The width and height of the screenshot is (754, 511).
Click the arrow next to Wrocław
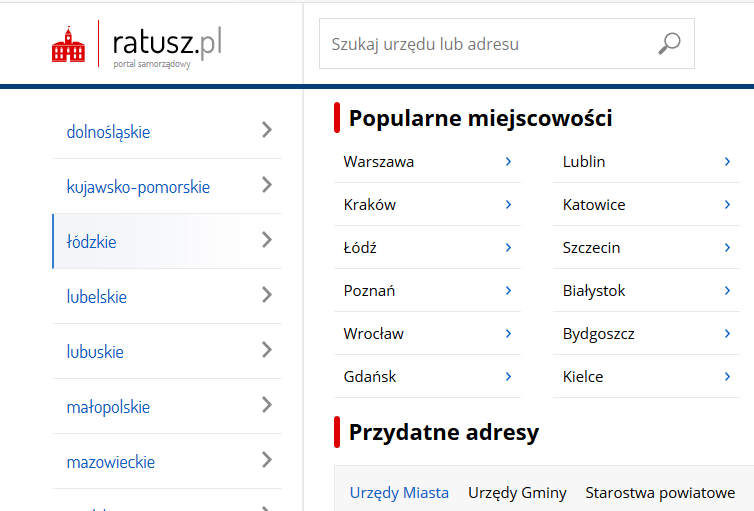pos(508,334)
